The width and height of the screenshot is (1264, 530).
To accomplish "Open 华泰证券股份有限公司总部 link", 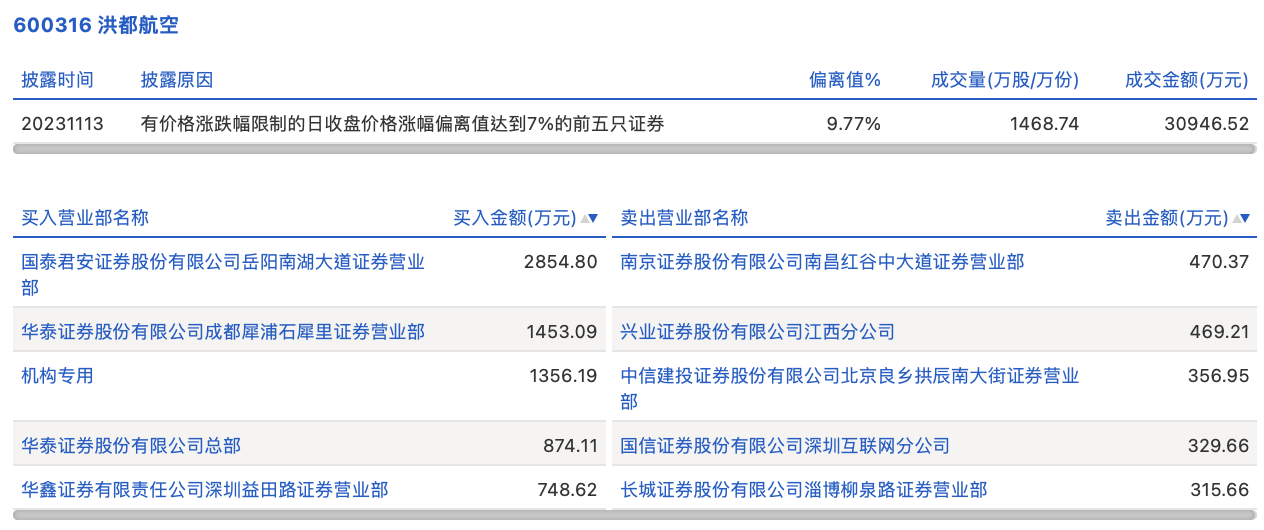I will (131, 445).
